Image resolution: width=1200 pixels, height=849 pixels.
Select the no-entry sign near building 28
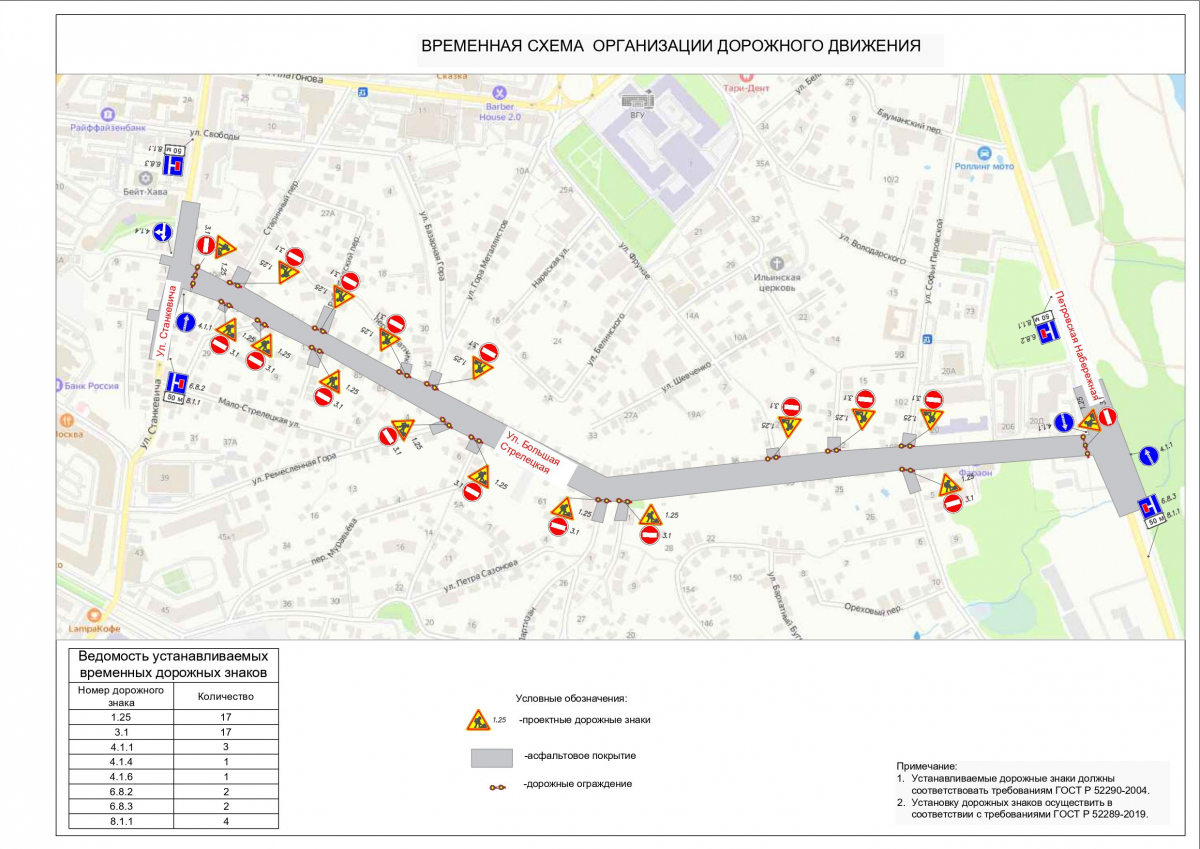pyautogui.click(x=649, y=537)
